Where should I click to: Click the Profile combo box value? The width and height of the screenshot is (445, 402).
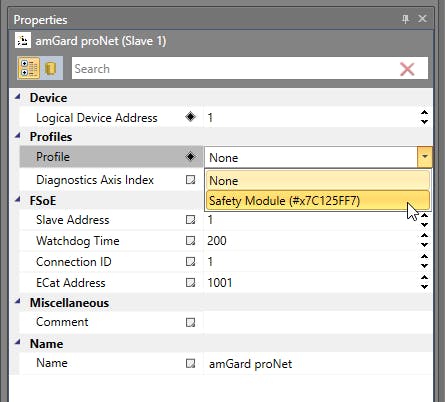click(x=311, y=157)
